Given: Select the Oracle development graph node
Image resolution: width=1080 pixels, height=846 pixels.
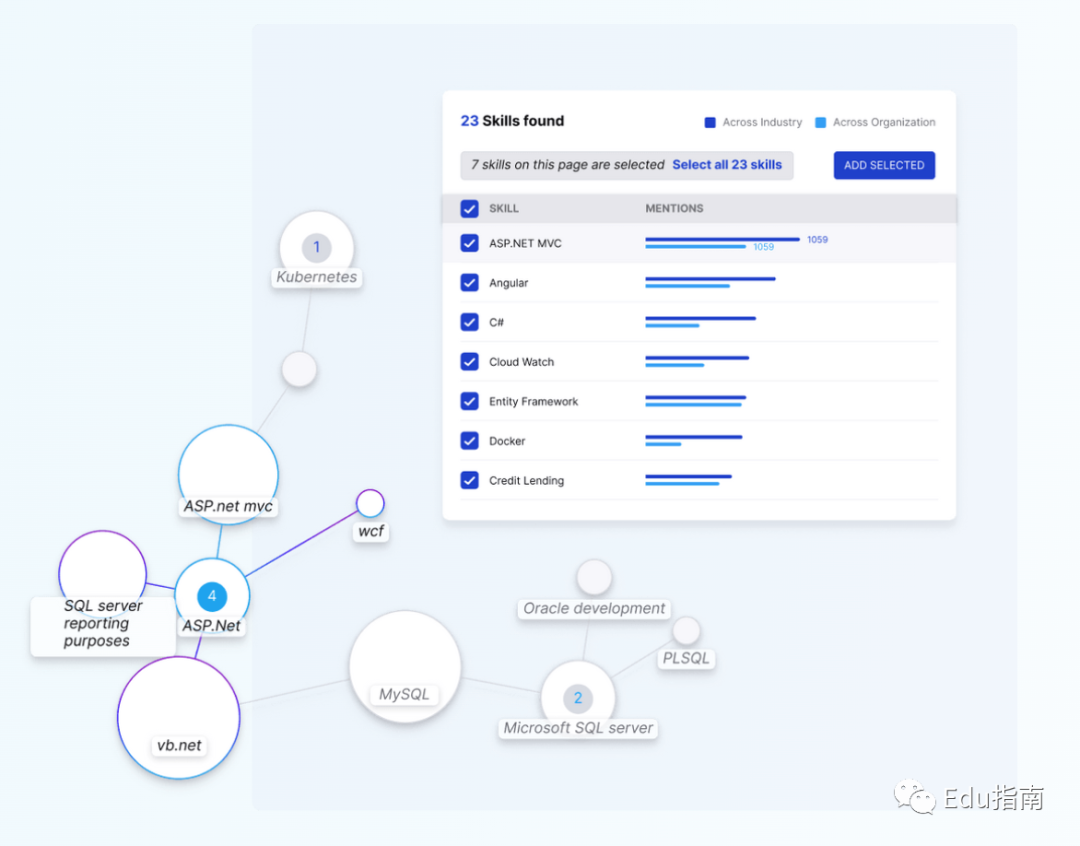Looking at the screenshot, I should [594, 577].
